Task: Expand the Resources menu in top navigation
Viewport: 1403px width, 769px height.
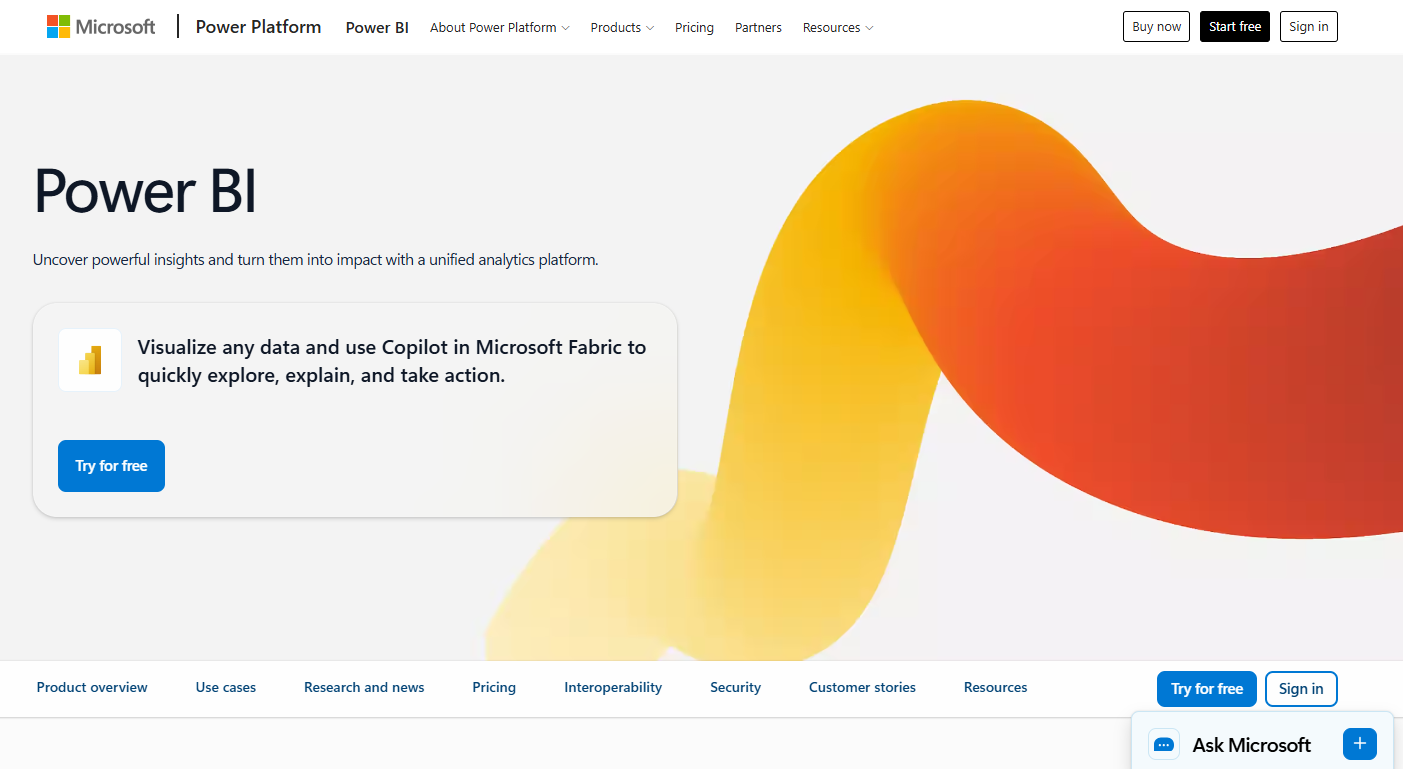Action: tap(838, 27)
